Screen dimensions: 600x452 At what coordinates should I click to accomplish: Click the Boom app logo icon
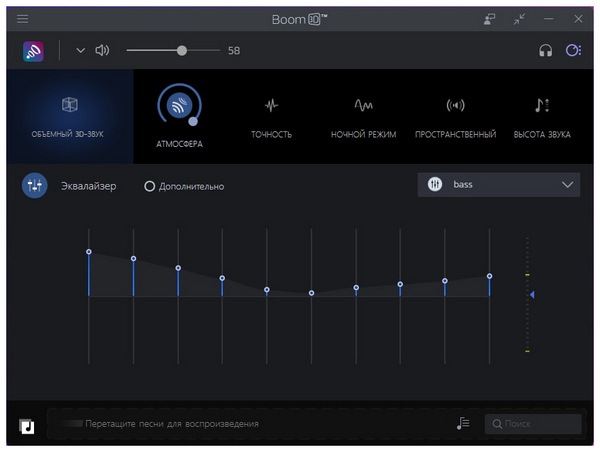pos(33,51)
